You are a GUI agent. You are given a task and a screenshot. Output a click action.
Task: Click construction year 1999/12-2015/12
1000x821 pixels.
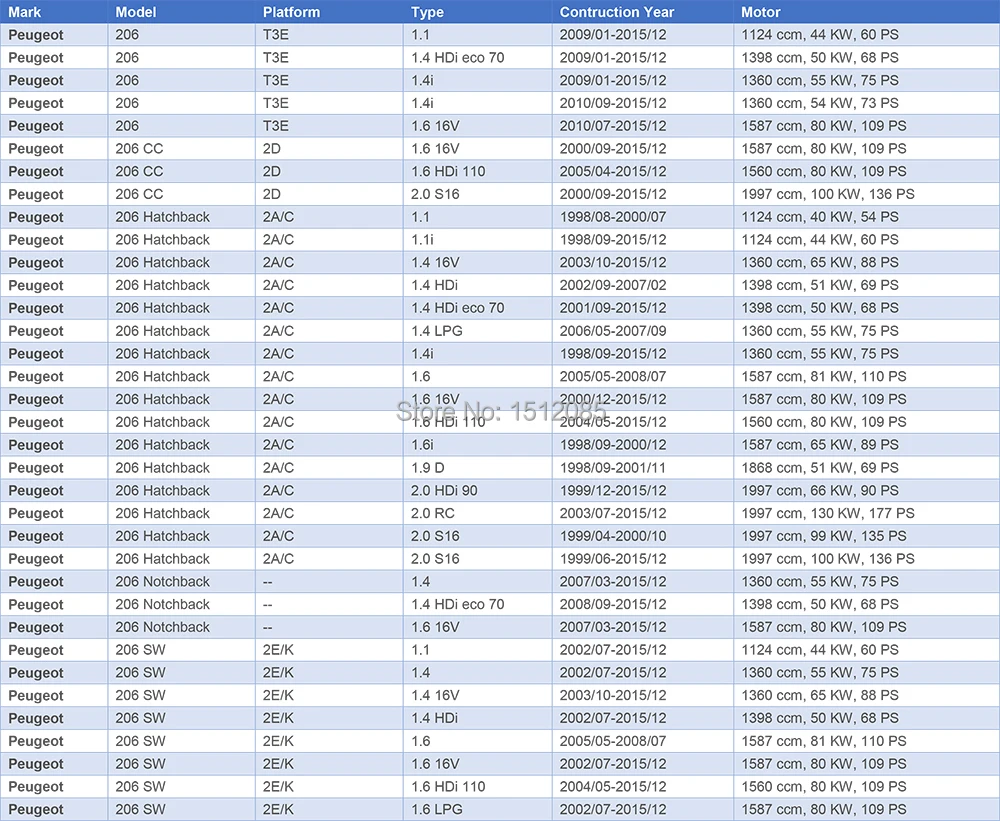point(613,491)
